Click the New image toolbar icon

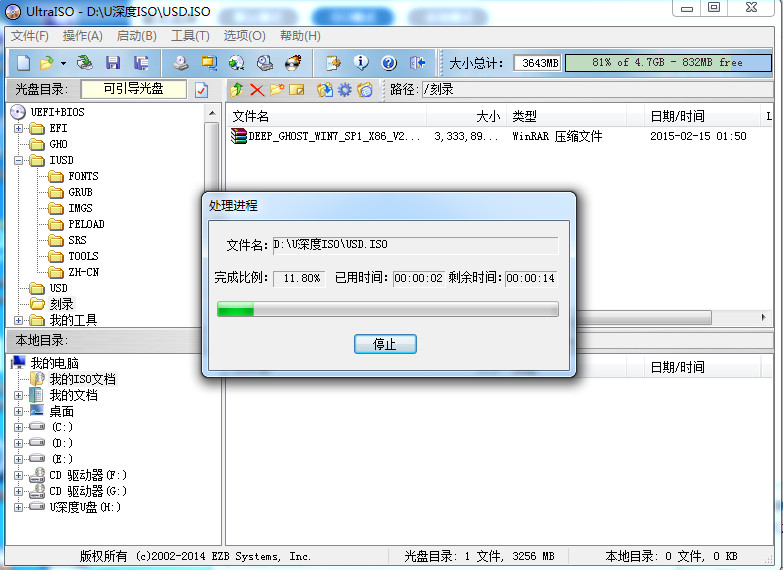tap(23, 63)
